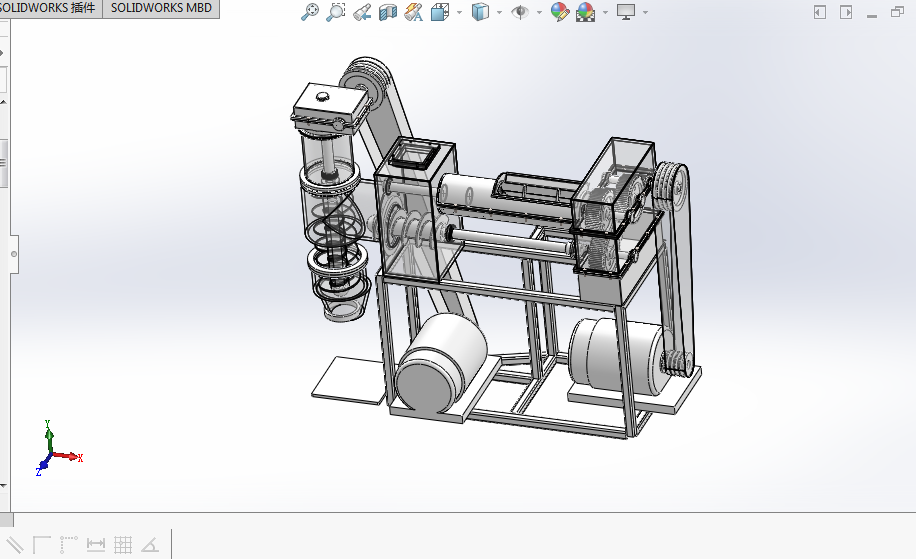Open Dynamic Annotation Views tool
The width and height of the screenshot is (916, 559).
tap(414, 12)
